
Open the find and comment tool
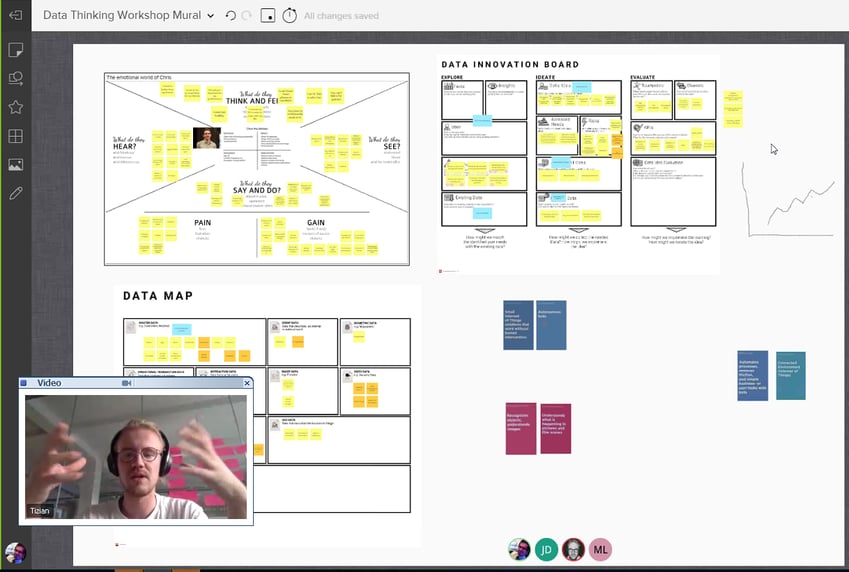[x=16, y=79]
